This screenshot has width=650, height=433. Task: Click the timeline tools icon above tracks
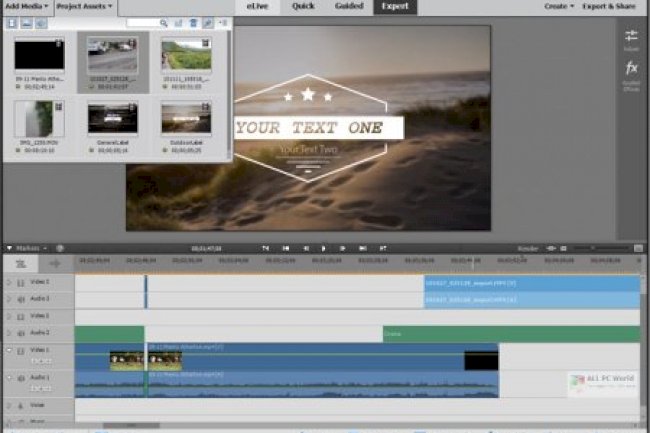20,262
